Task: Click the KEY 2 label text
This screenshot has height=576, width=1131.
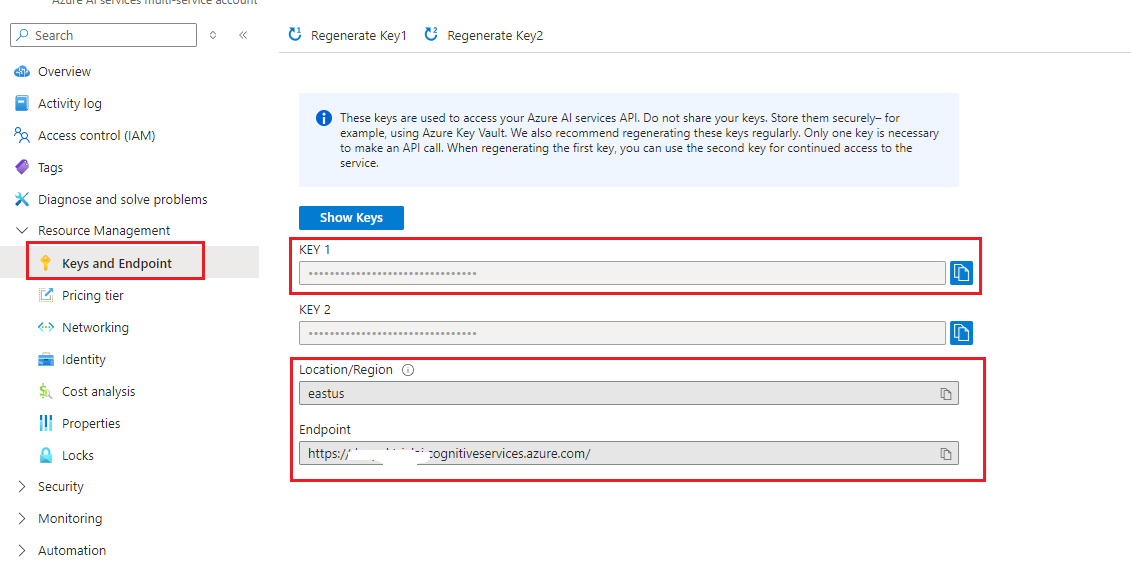Action: 314,309
